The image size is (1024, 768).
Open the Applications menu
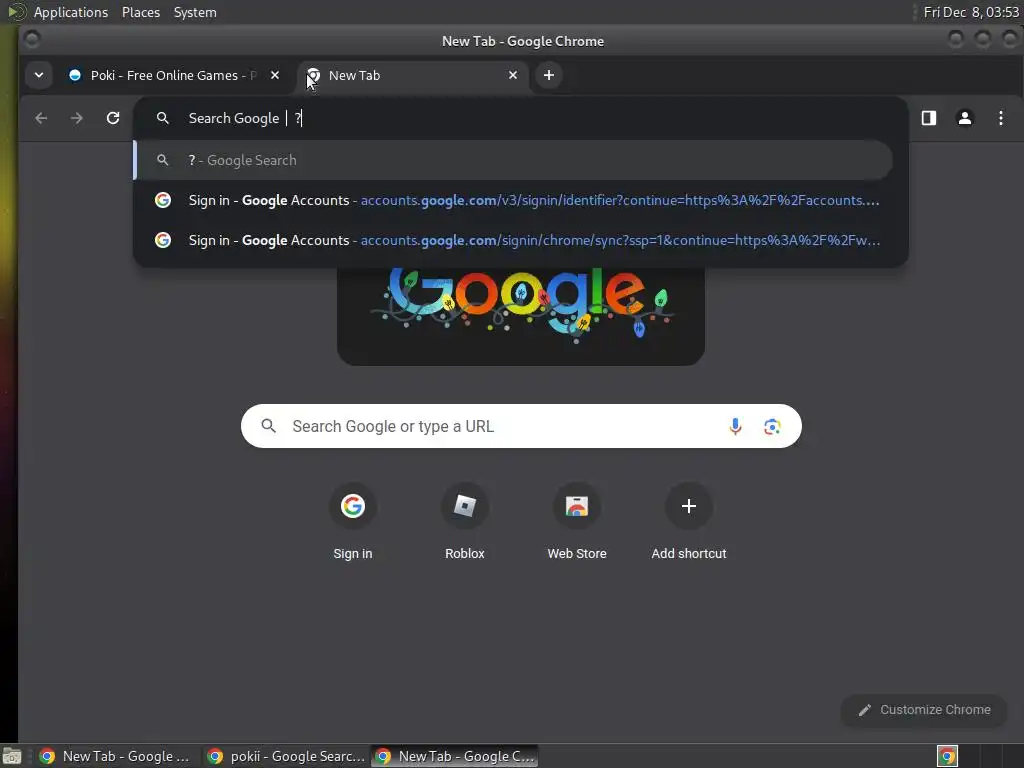(71, 12)
